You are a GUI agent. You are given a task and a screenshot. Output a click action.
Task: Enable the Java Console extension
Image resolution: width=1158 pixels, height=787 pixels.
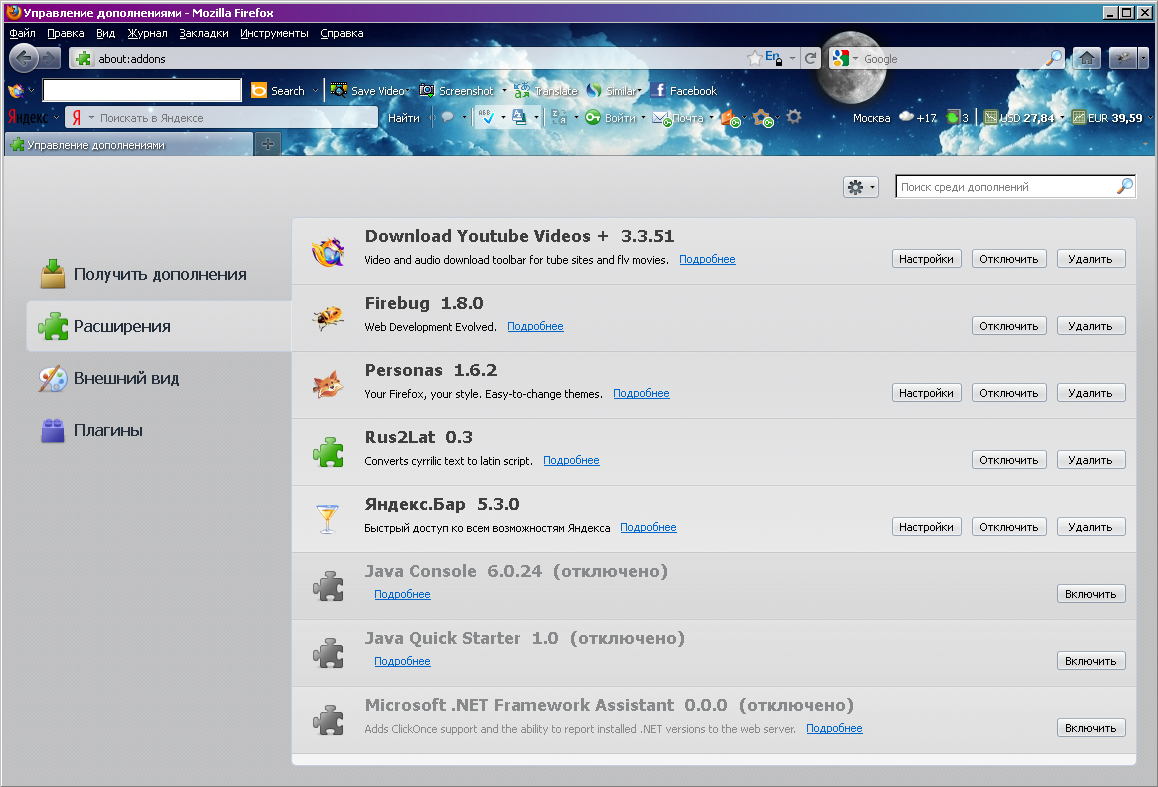point(1090,594)
